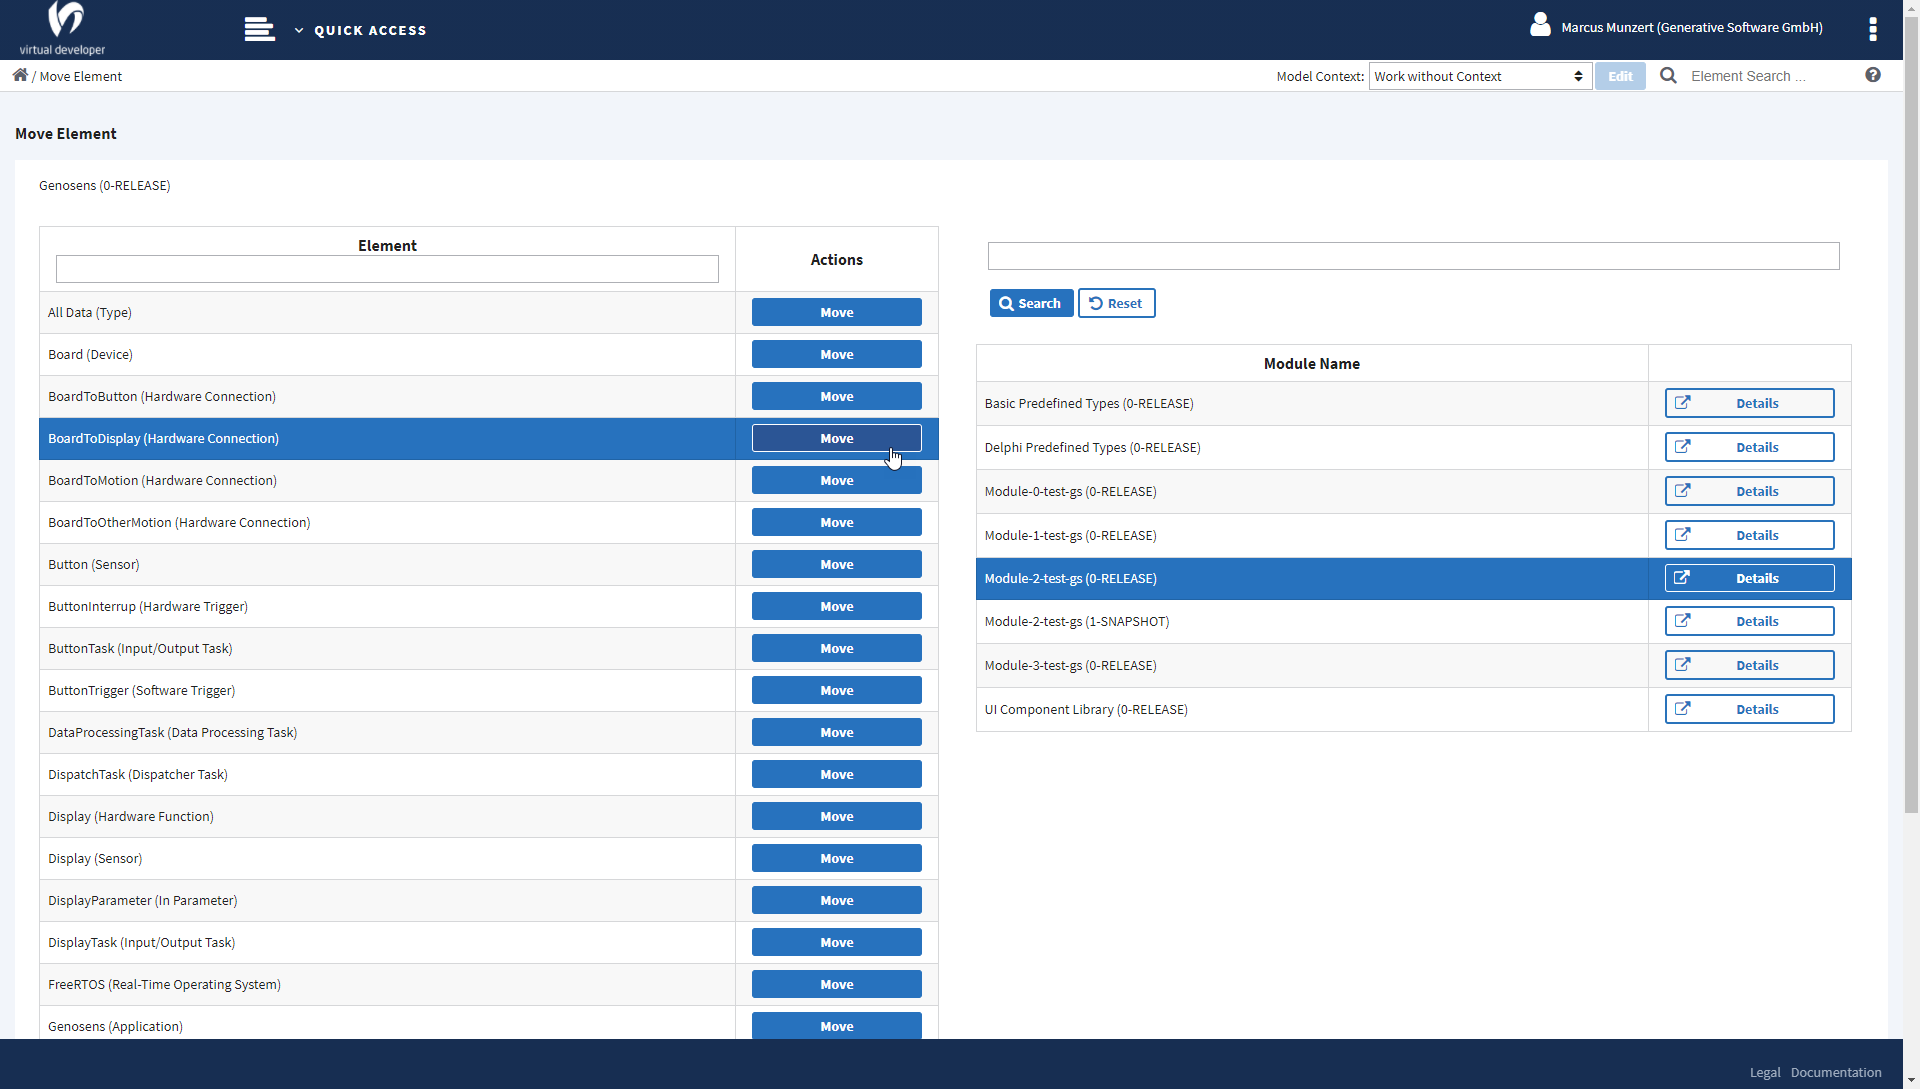Open Details for Module-2-test-gs (0-RELEASE)
The image size is (1920, 1089).
(1749, 578)
